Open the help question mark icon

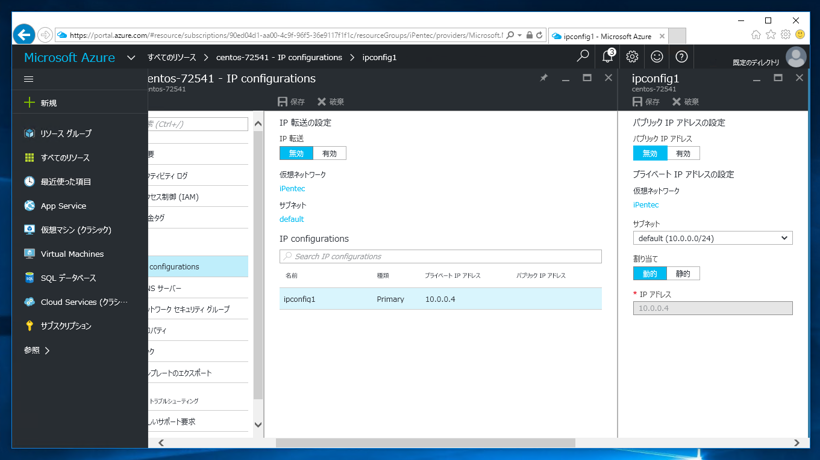tap(681, 56)
